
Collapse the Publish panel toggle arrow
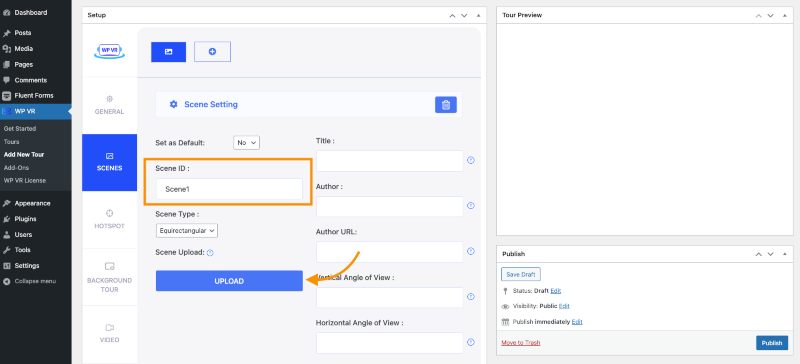(784, 254)
